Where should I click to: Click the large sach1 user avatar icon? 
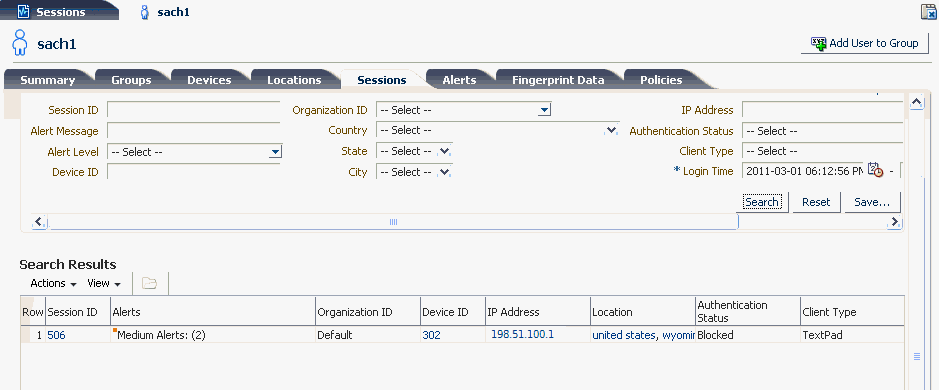coord(20,43)
